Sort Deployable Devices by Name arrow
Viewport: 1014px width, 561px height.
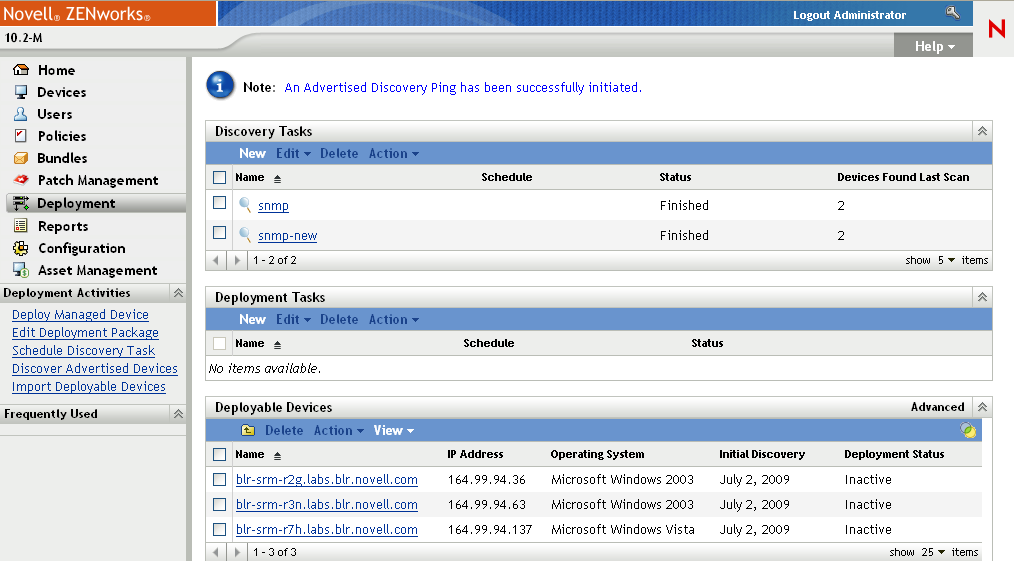tap(277, 456)
